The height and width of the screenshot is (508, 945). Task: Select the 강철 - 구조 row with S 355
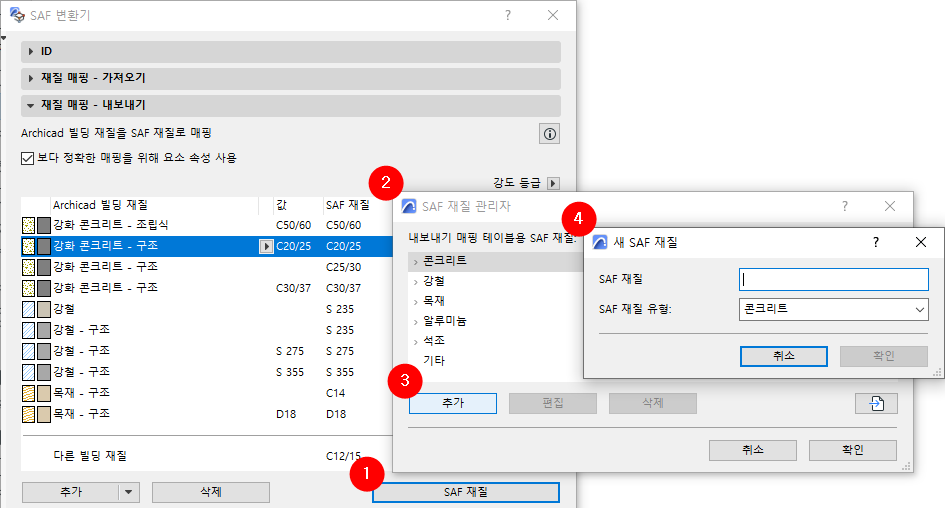coord(207,372)
